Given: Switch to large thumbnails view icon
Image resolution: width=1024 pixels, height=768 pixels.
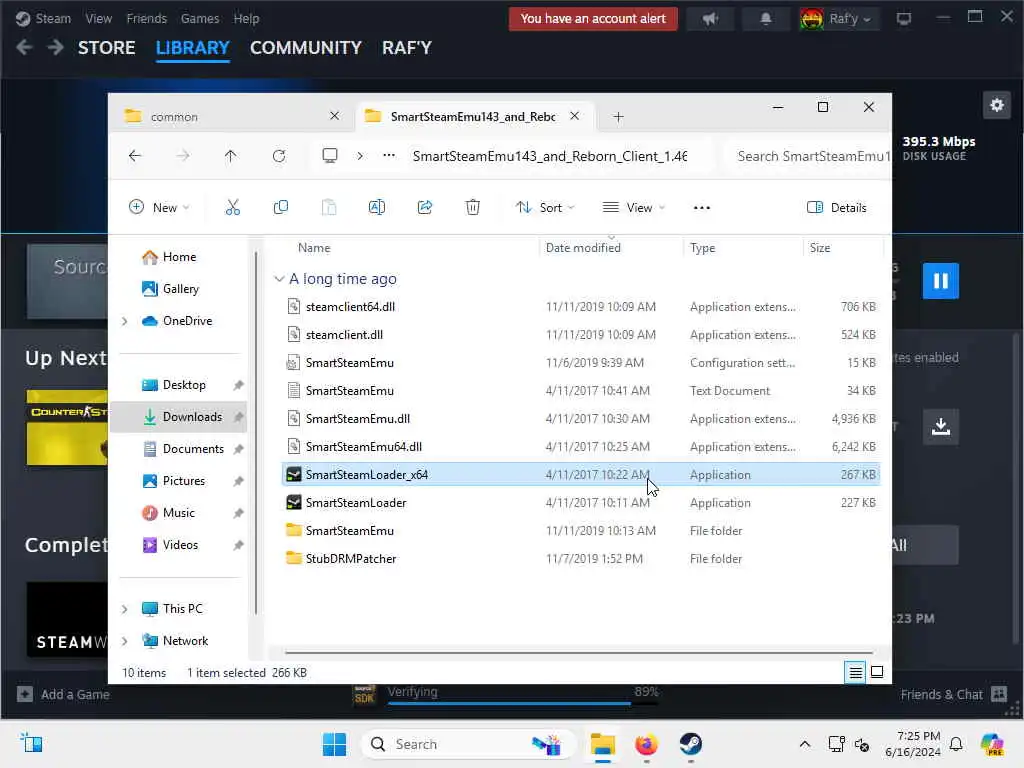Looking at the screenshot, I should coord(877,672).
